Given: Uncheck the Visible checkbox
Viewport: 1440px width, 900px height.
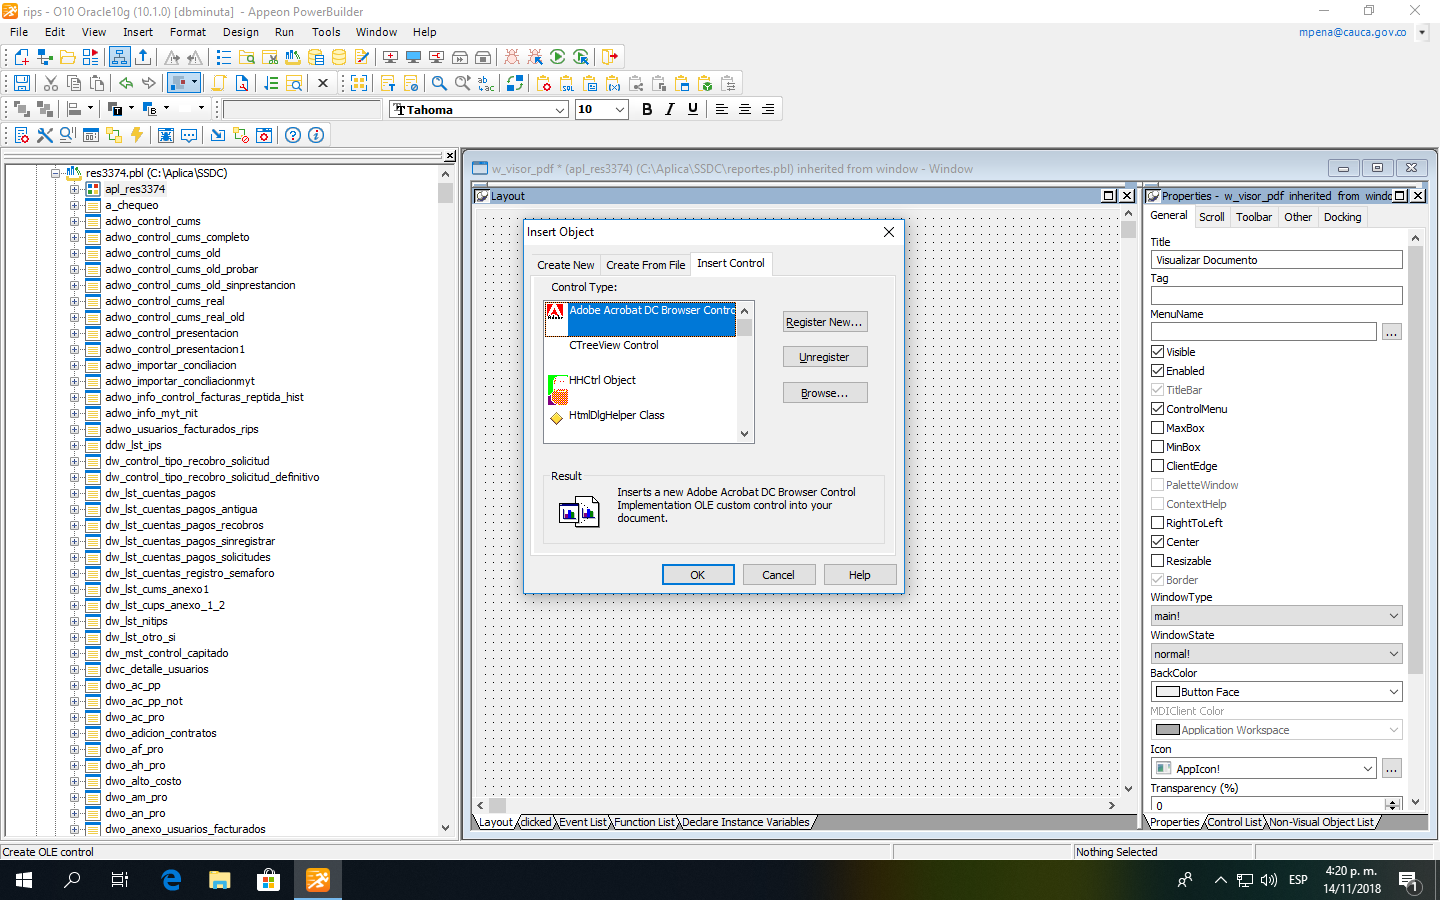Looking at the screenshot, I should [x=1157, y=352].
